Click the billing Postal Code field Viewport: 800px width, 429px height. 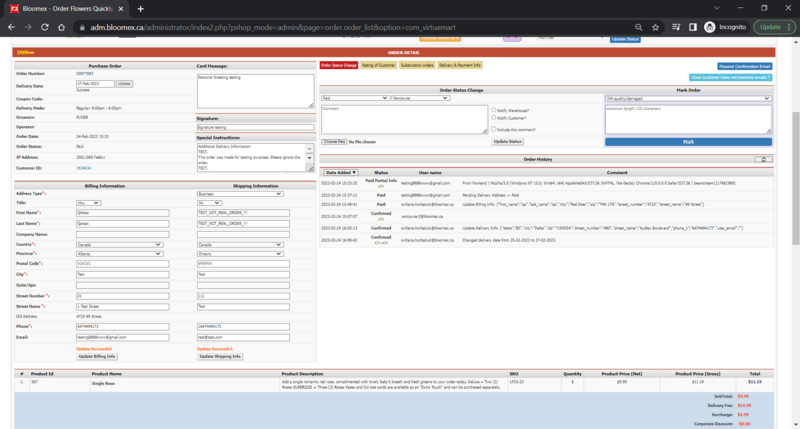pyautogui.click(x=122, y=264)
